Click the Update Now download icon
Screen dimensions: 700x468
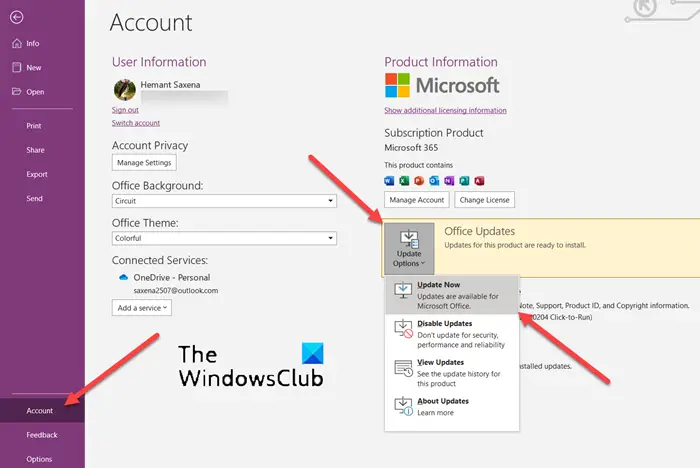(403, 290)
